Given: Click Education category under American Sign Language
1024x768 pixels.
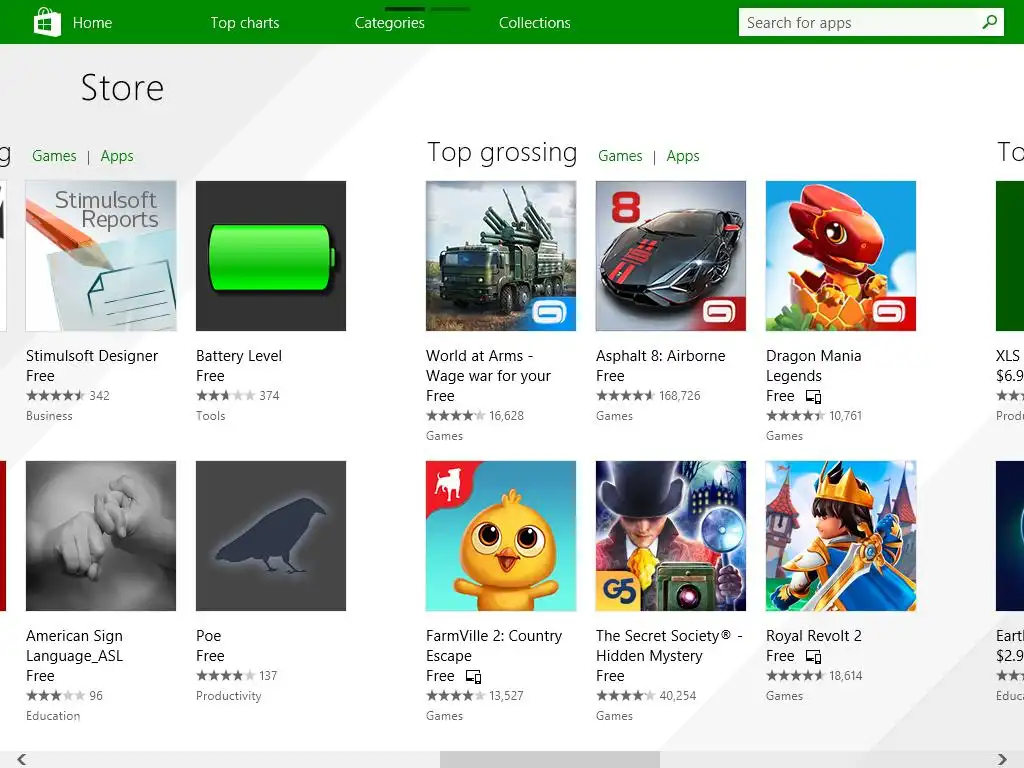Looking at the screenshot, I should 53,716.
